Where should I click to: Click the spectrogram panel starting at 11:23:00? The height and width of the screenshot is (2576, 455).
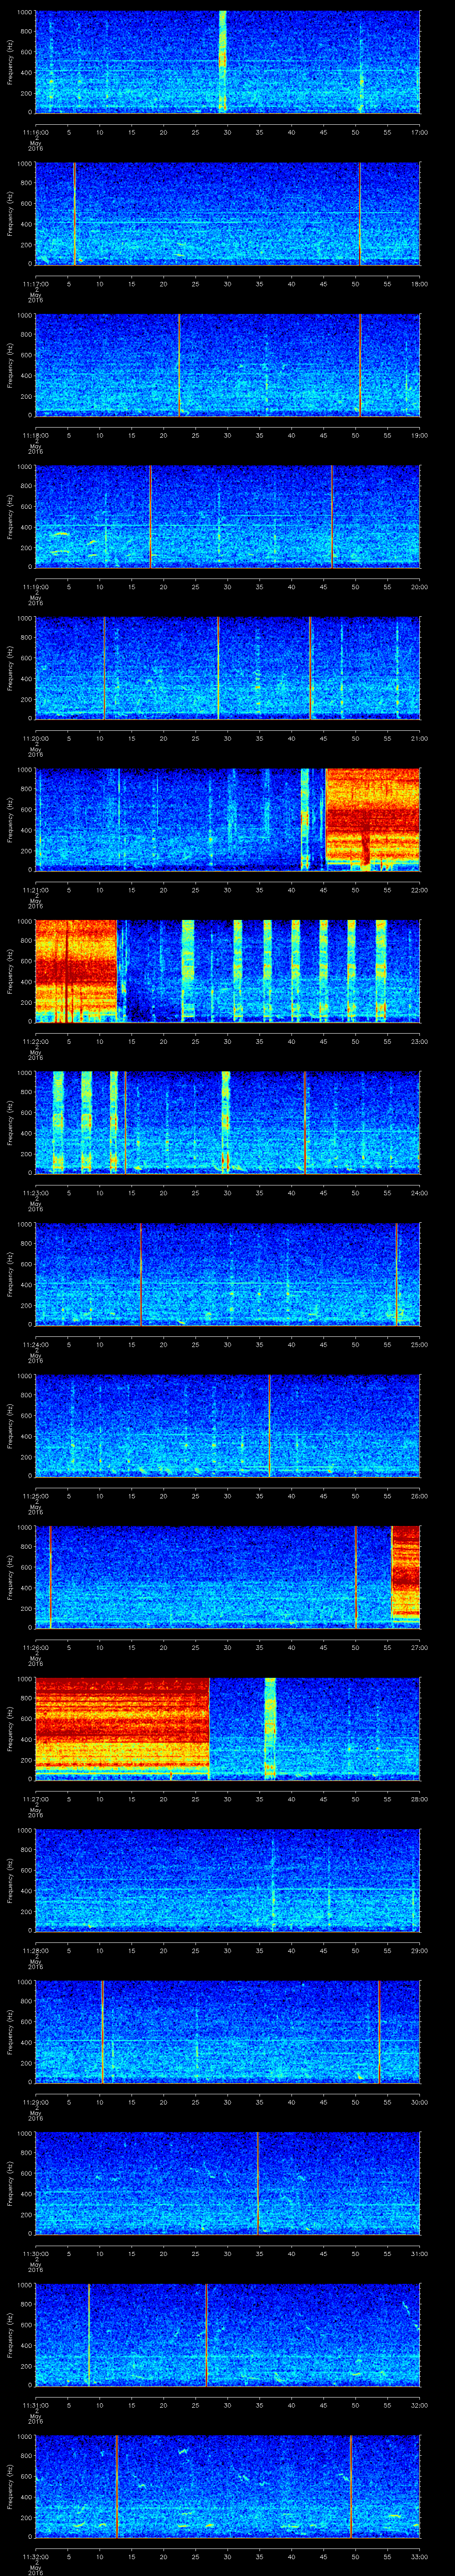point(228,1122)
